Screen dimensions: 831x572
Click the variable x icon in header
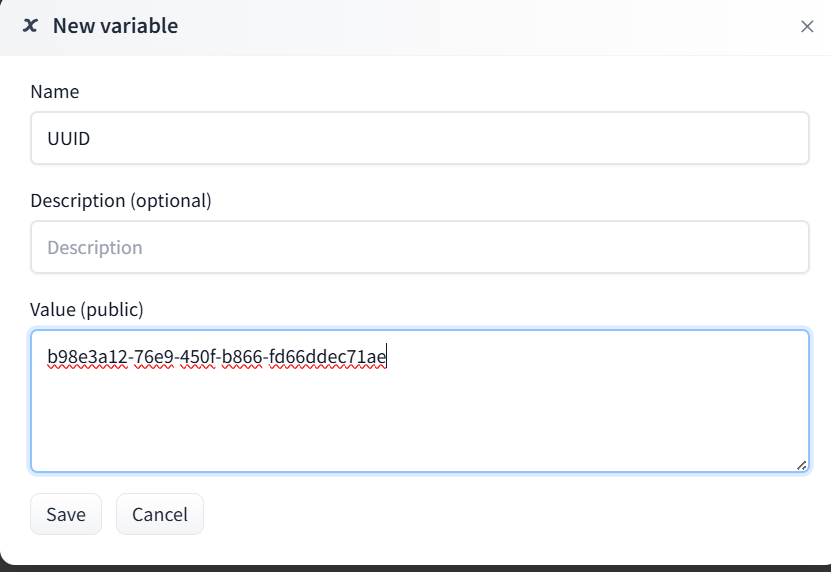click(x=31, y=26)
